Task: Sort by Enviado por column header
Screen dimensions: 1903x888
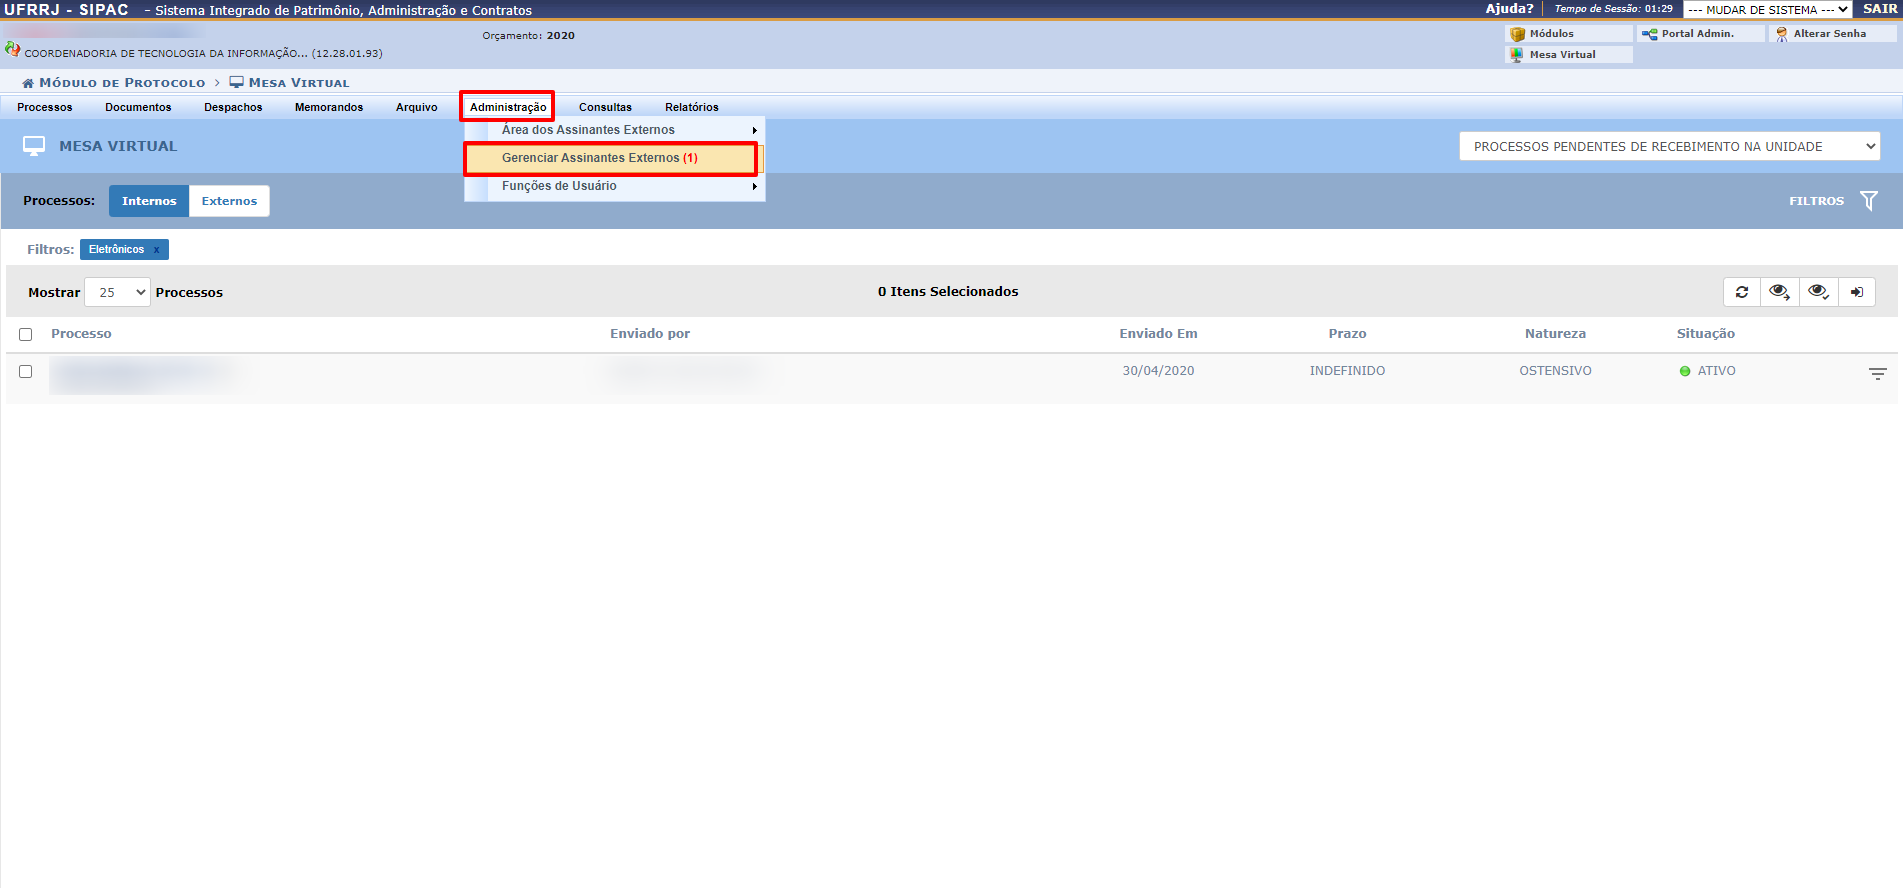Action: (x=650, y=334)
